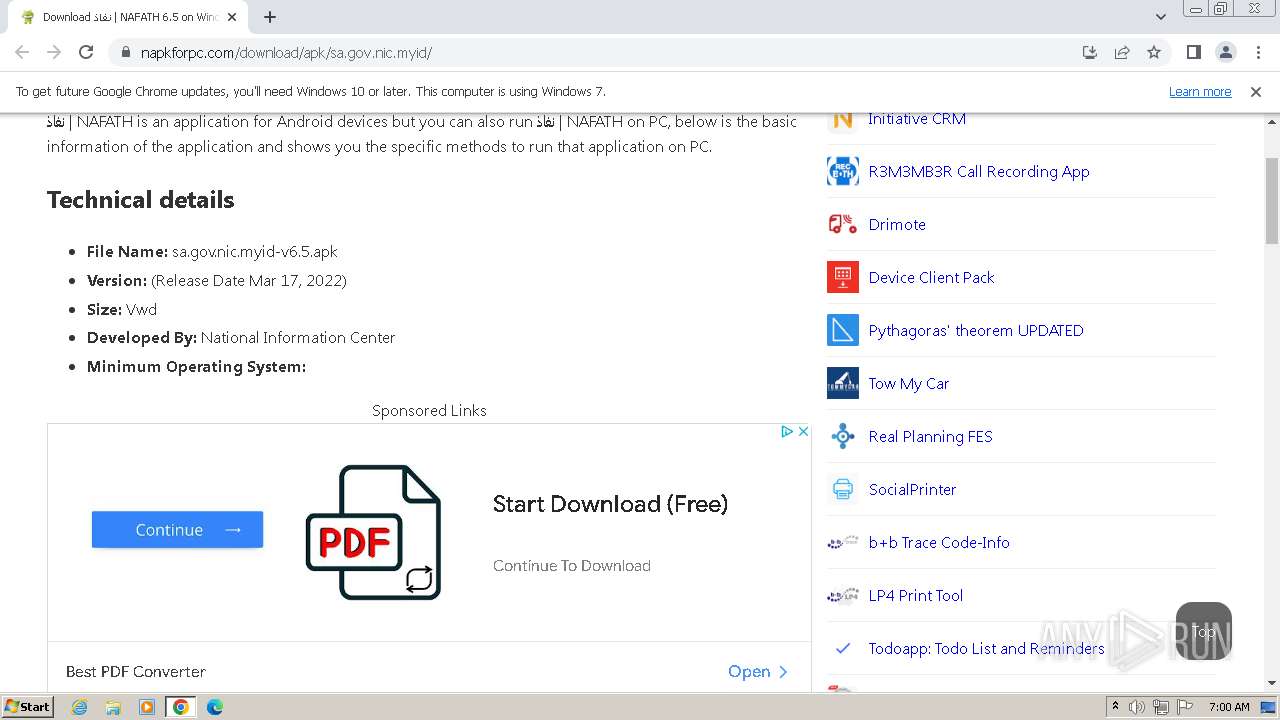Viewport: 1280px width, 720px height.
Task: Open the AdChoices info triangle icon
Action: (x=787, y=432)
